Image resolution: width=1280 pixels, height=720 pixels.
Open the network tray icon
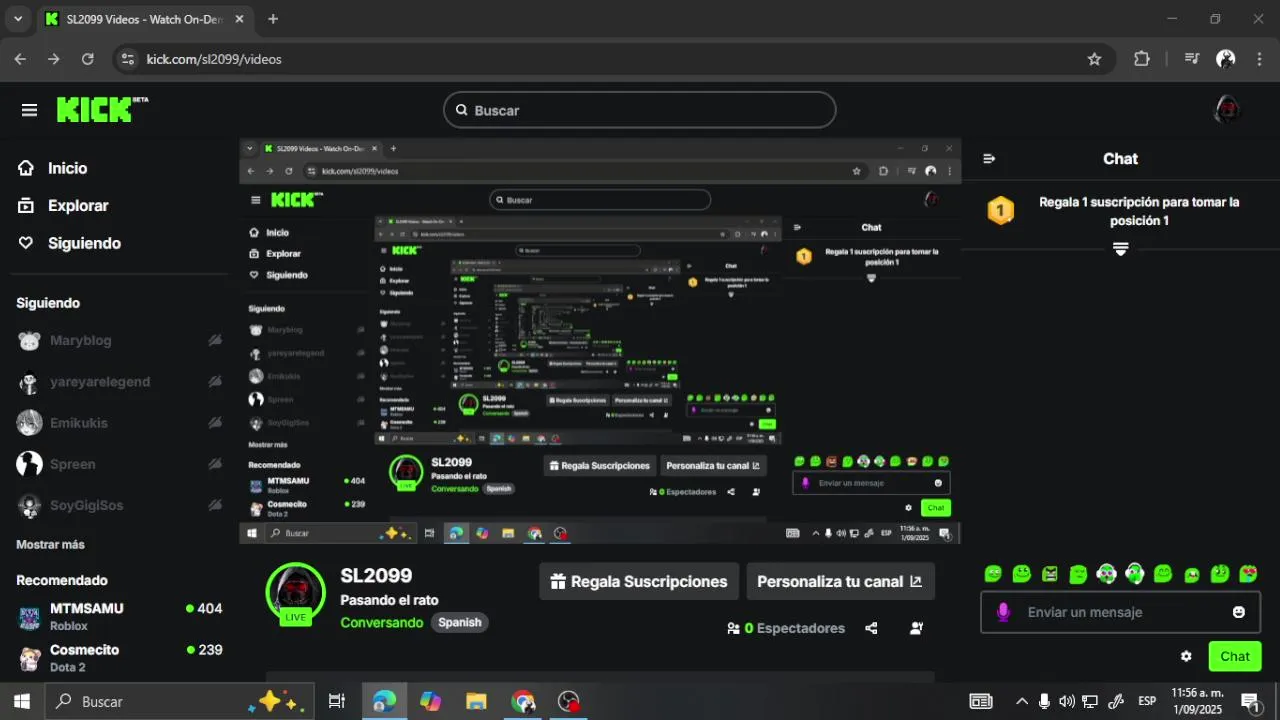1091,701
